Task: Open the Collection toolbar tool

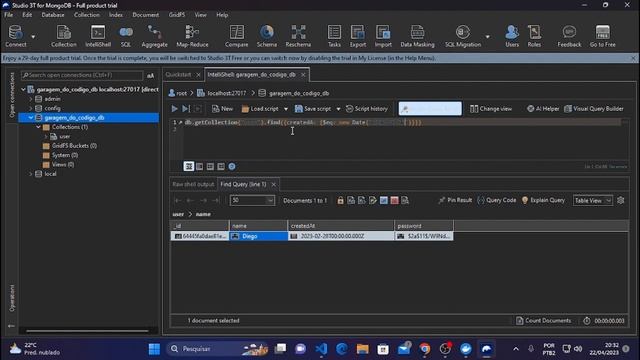Action: (64, 36)
